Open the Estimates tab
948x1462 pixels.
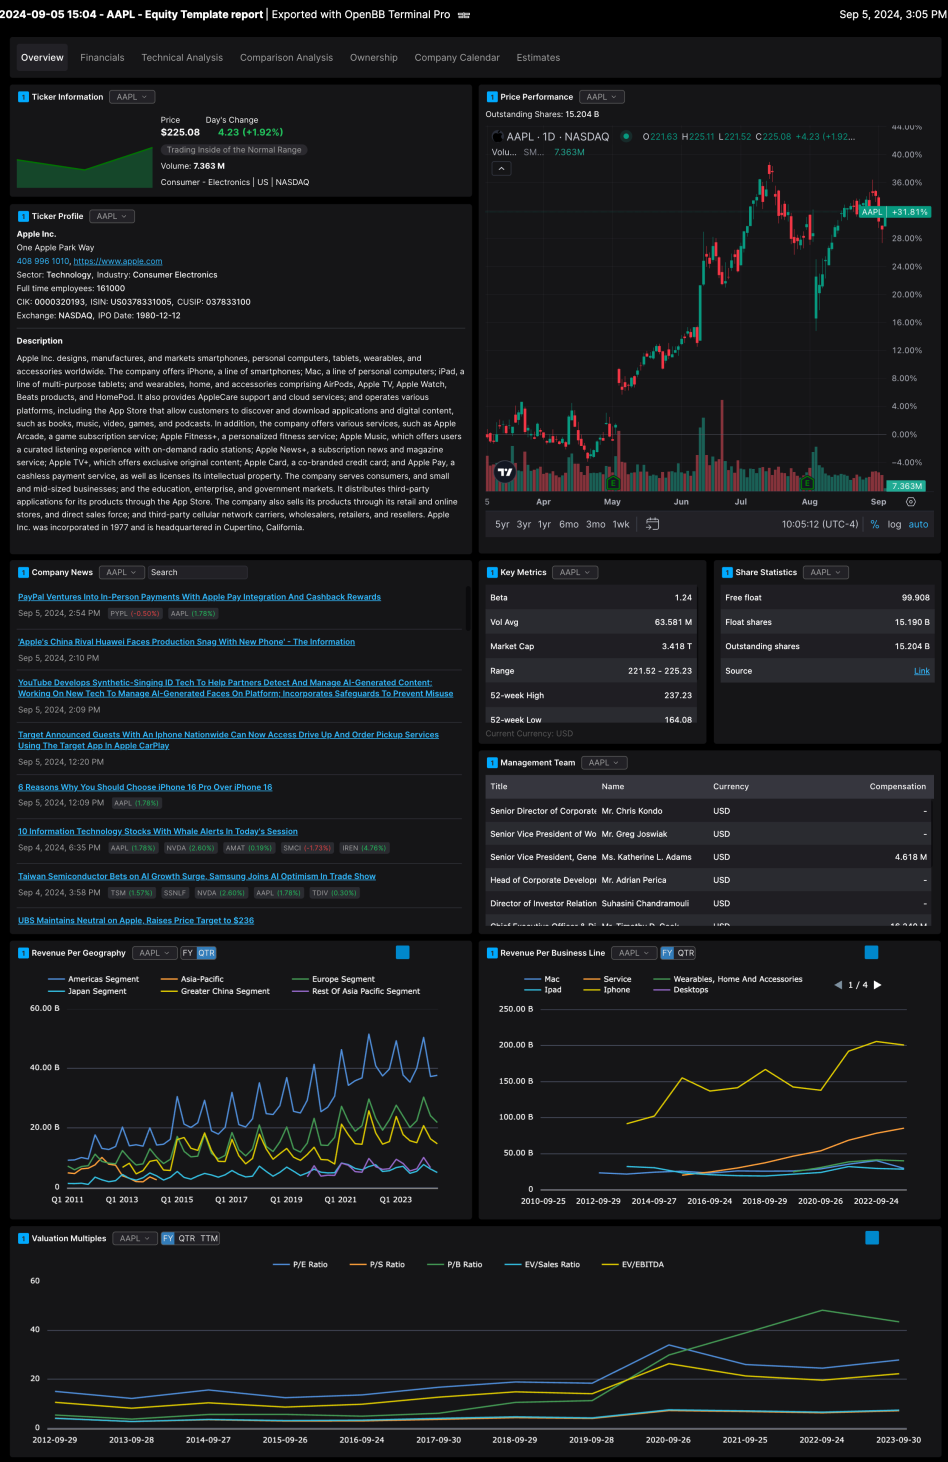[538, 58]
